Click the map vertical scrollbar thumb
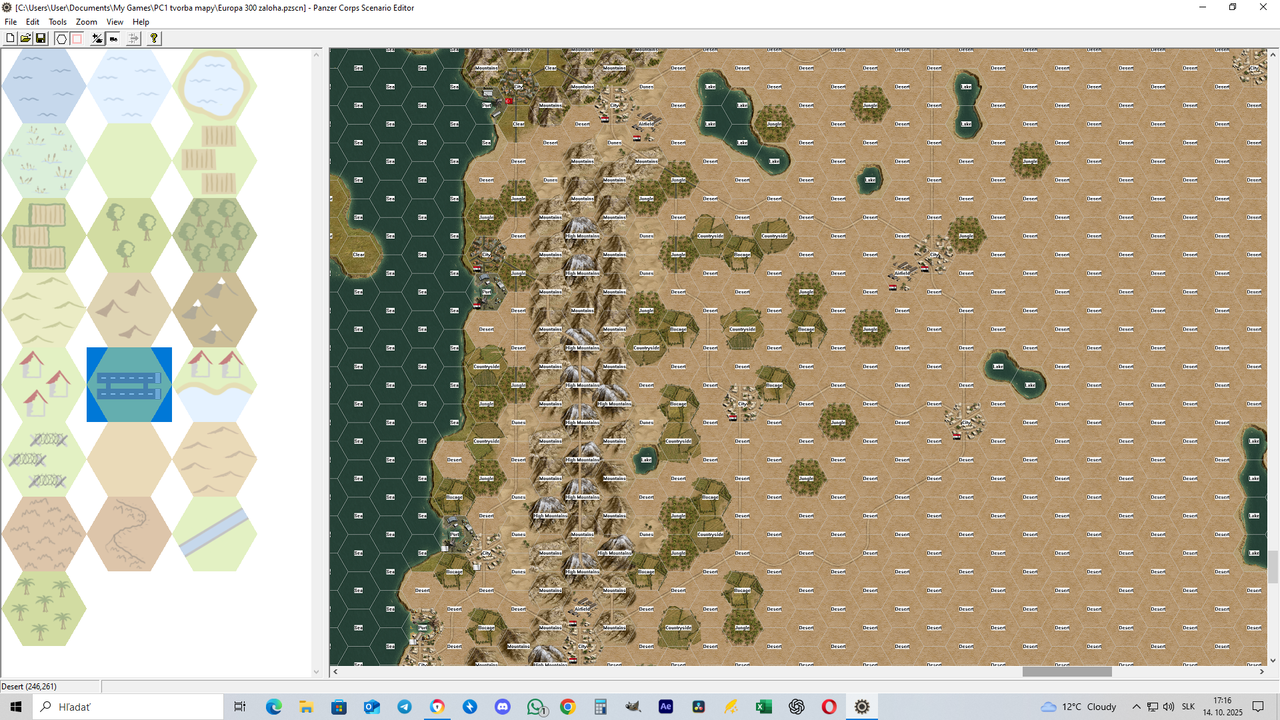1280x720 pixels. click(1273, 566)
